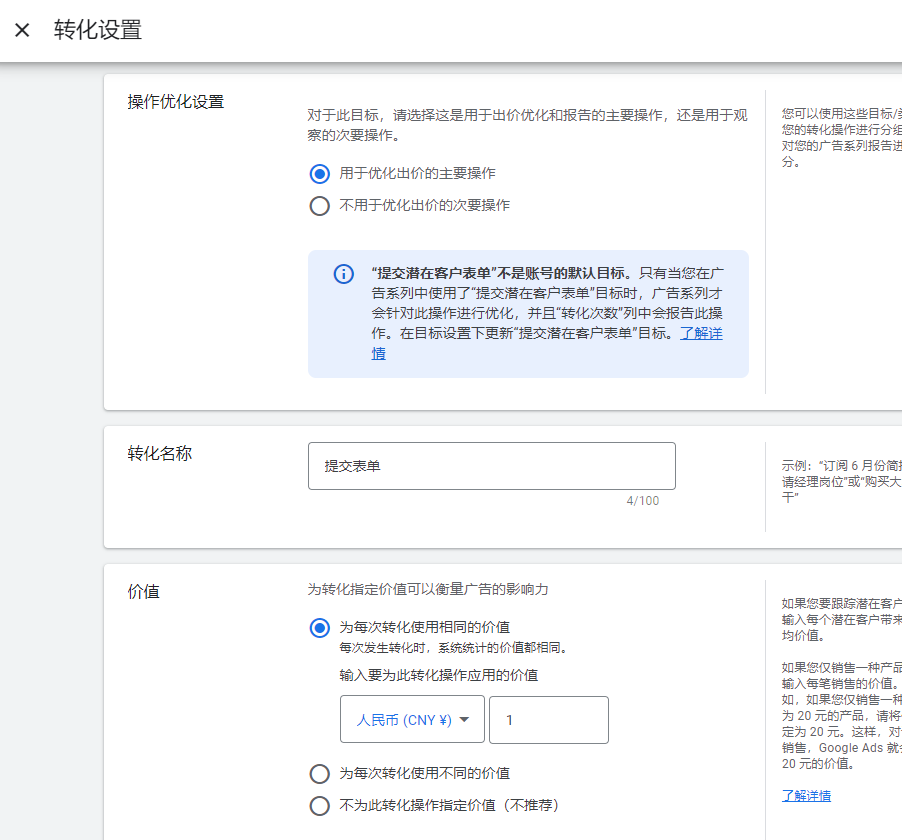Choose 为每次转化使用相同的价值 option
The height and width of the screenshot is (840, 902).
pyautogui.click(x=319, y=628)
